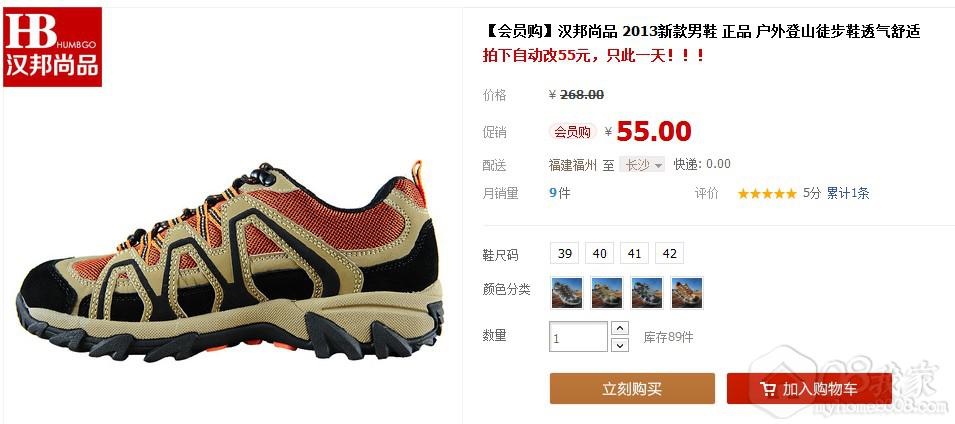
Task: Open the 累计1条 reviews link
Action: (x=848, y=194)
